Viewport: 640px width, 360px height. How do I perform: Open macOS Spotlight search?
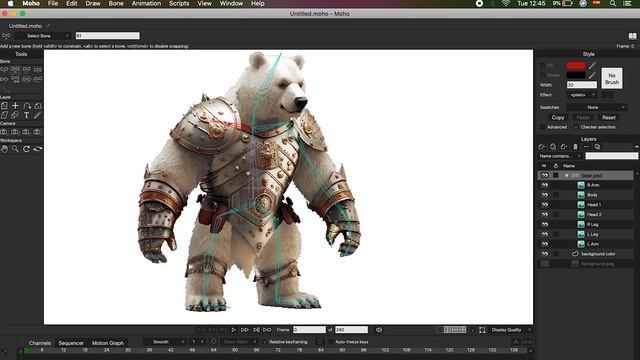pyautogui.click(x=613, y=3)
